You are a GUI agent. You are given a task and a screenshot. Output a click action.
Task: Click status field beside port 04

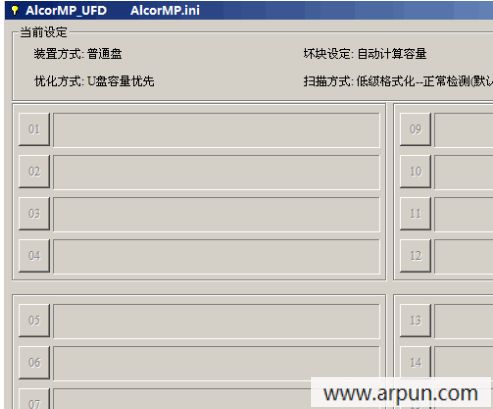(216, 256)
